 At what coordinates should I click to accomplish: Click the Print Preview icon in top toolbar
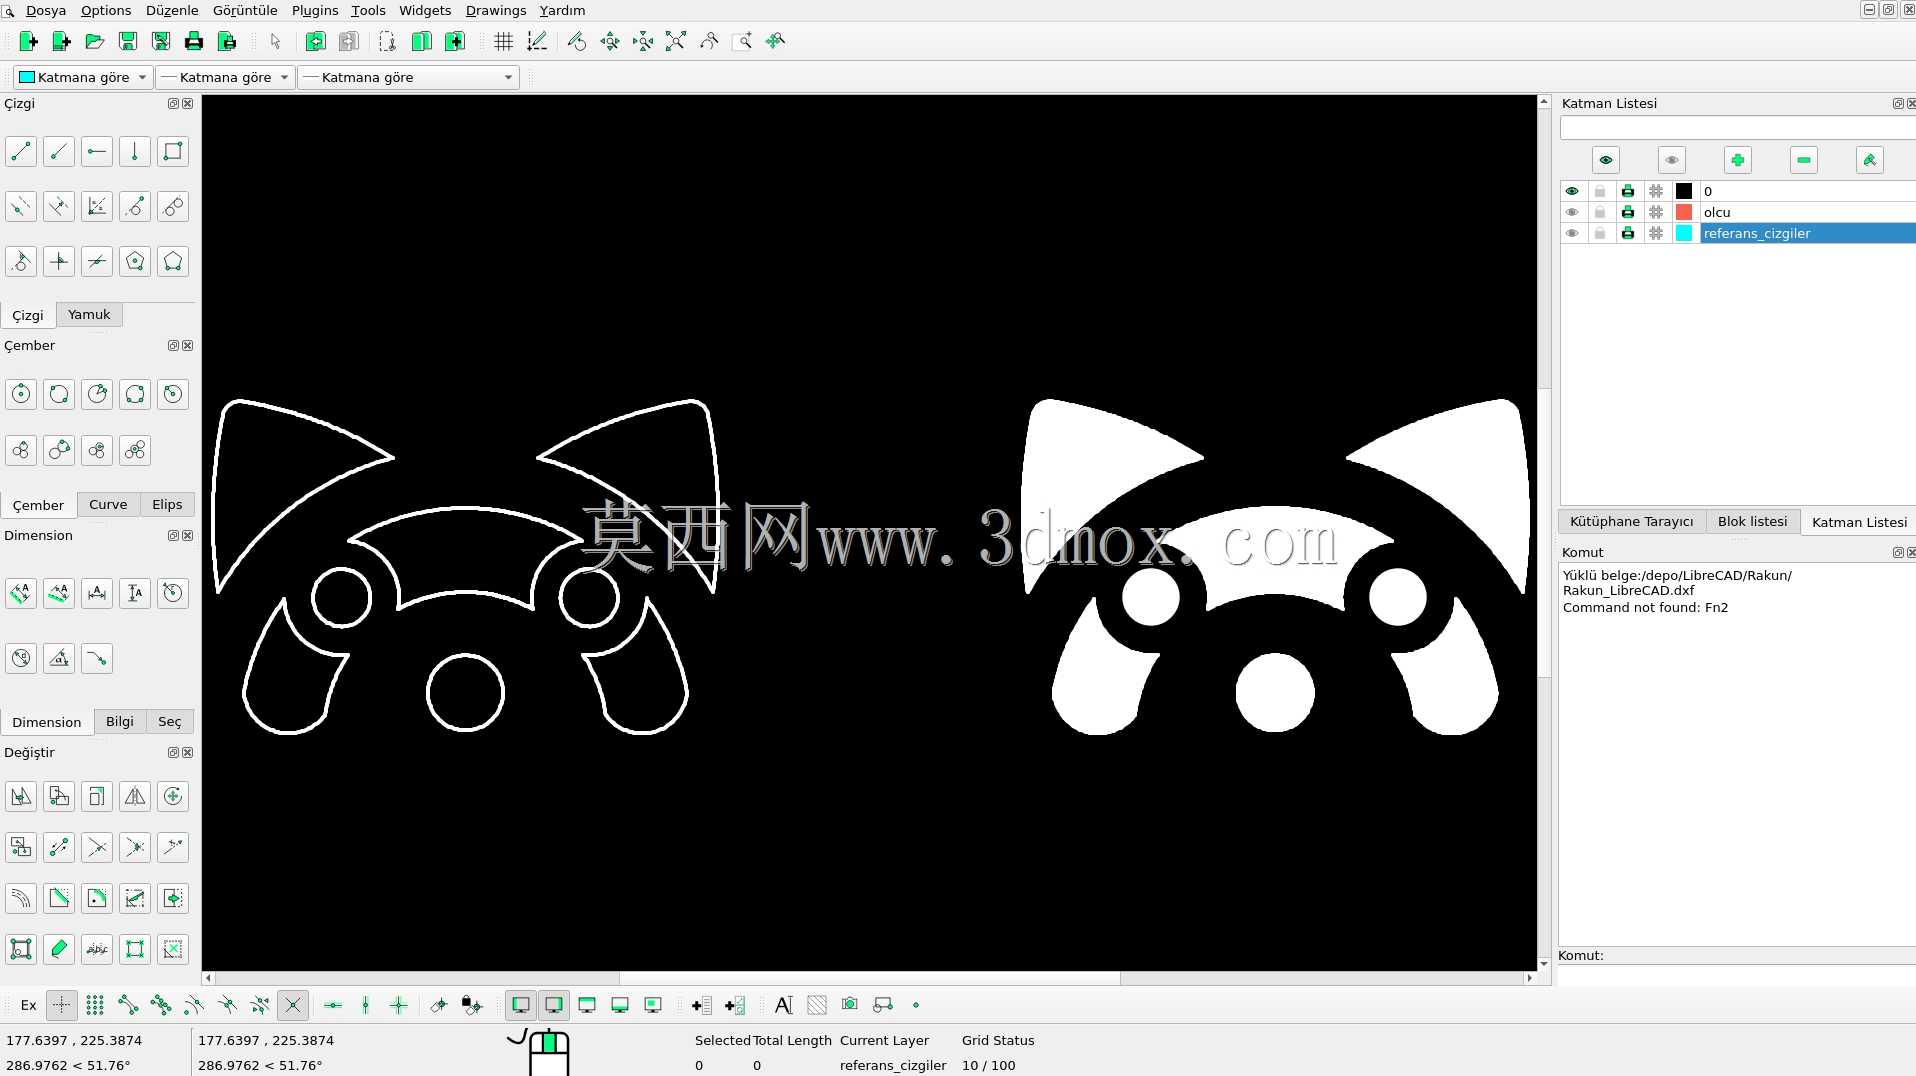tap(227, 41)
